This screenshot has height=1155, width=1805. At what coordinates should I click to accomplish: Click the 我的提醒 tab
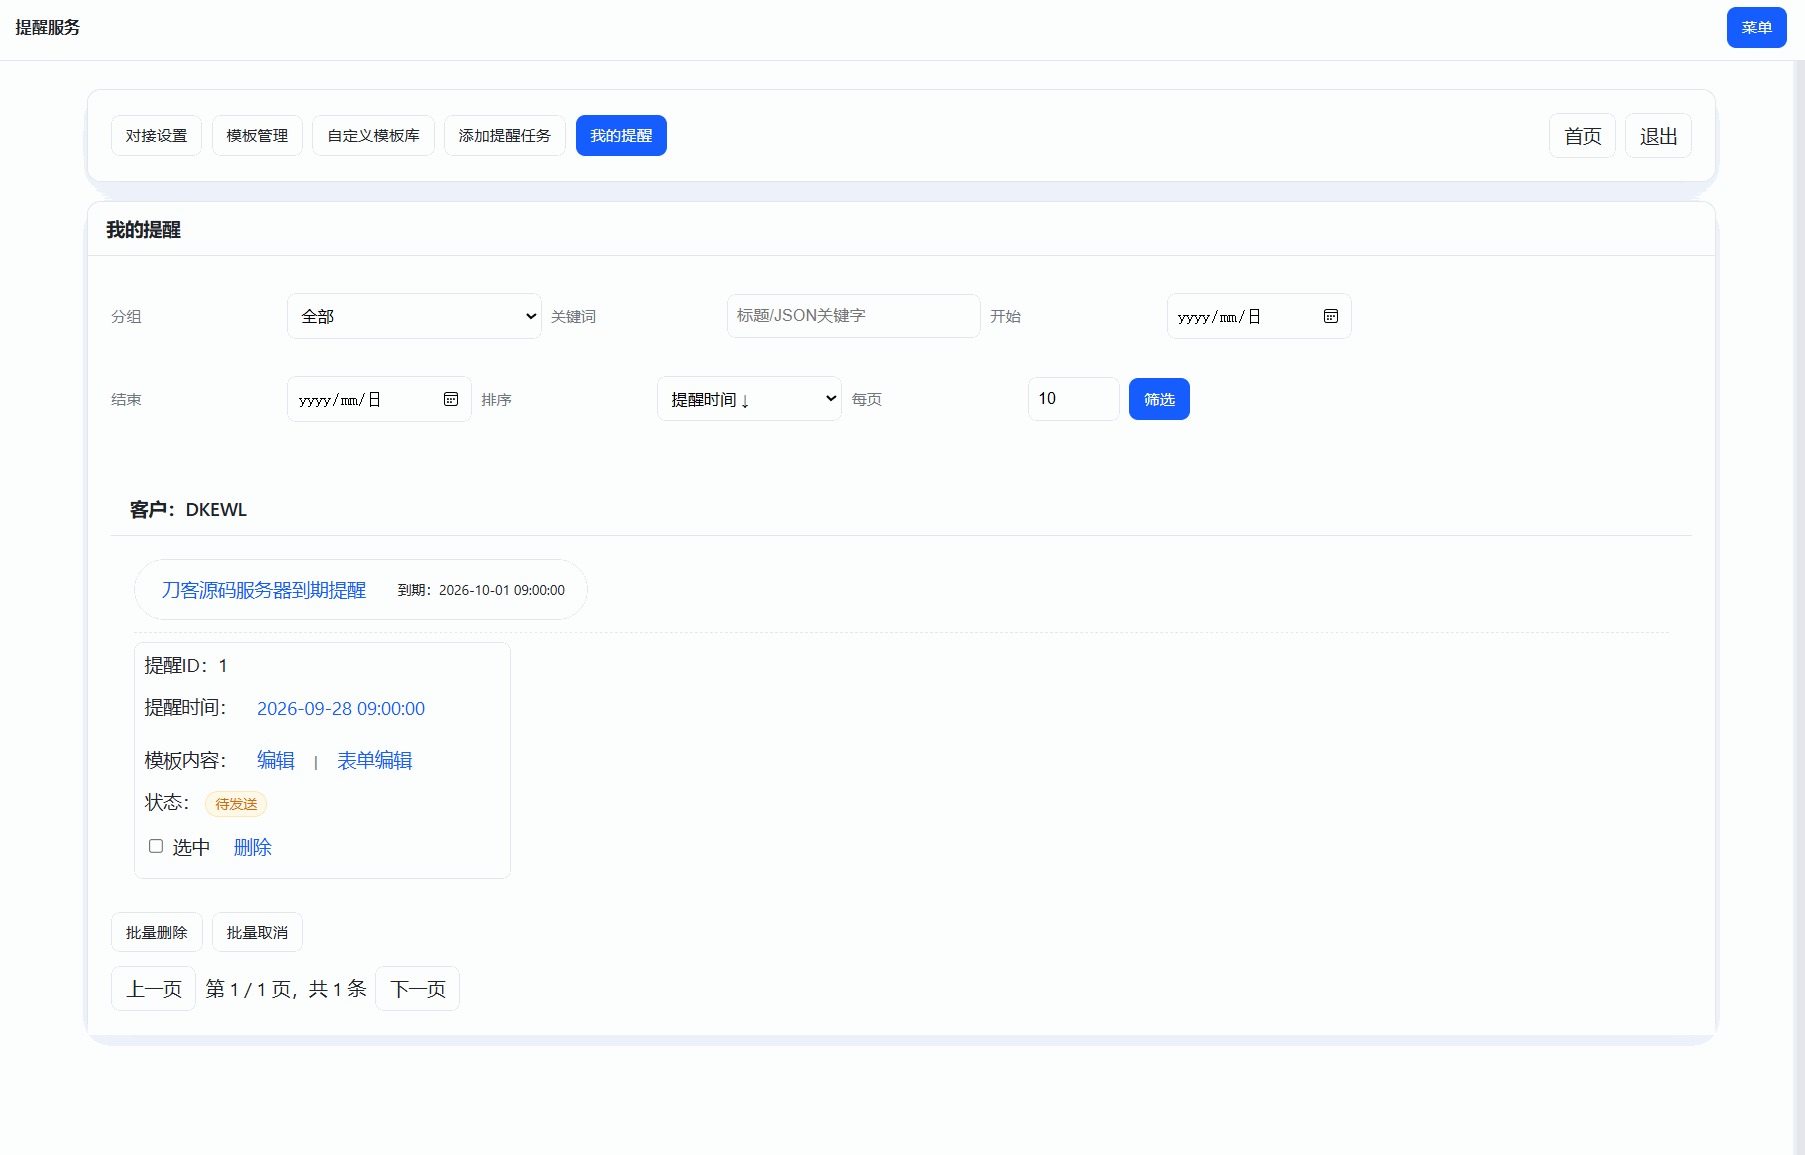click(620, 136)
